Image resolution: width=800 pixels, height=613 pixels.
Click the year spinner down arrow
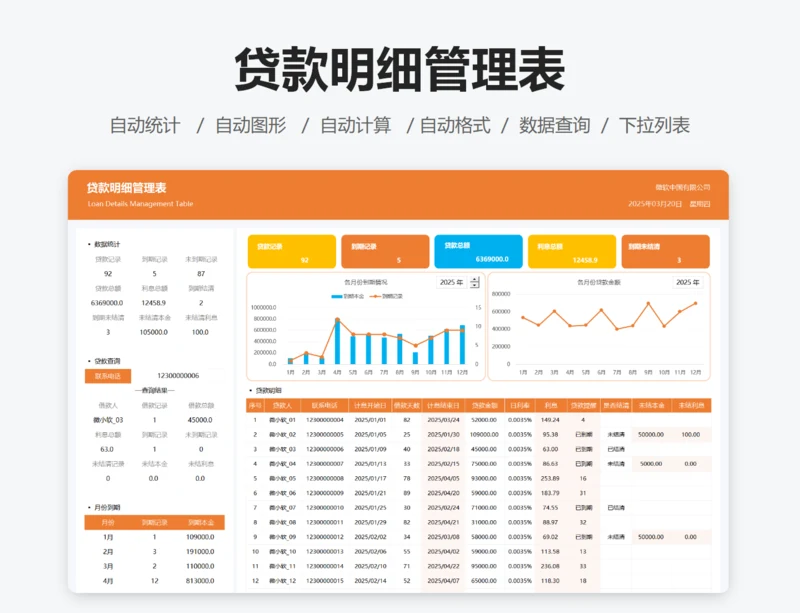coord(475,285)
